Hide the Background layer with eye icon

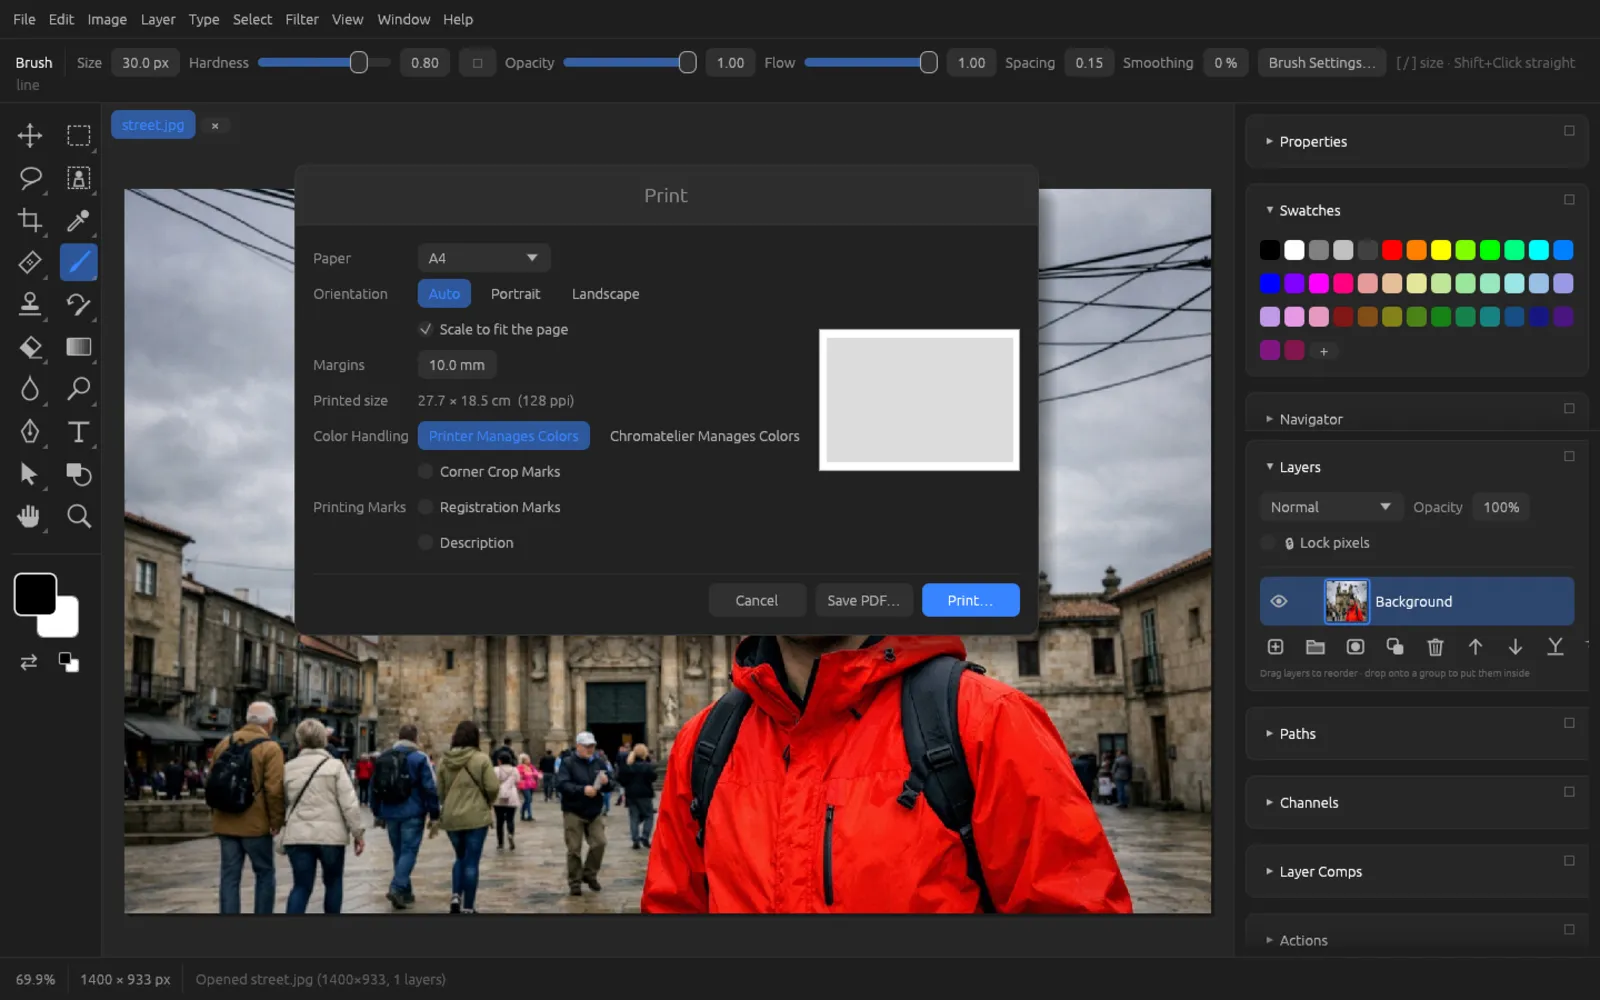1278,601
